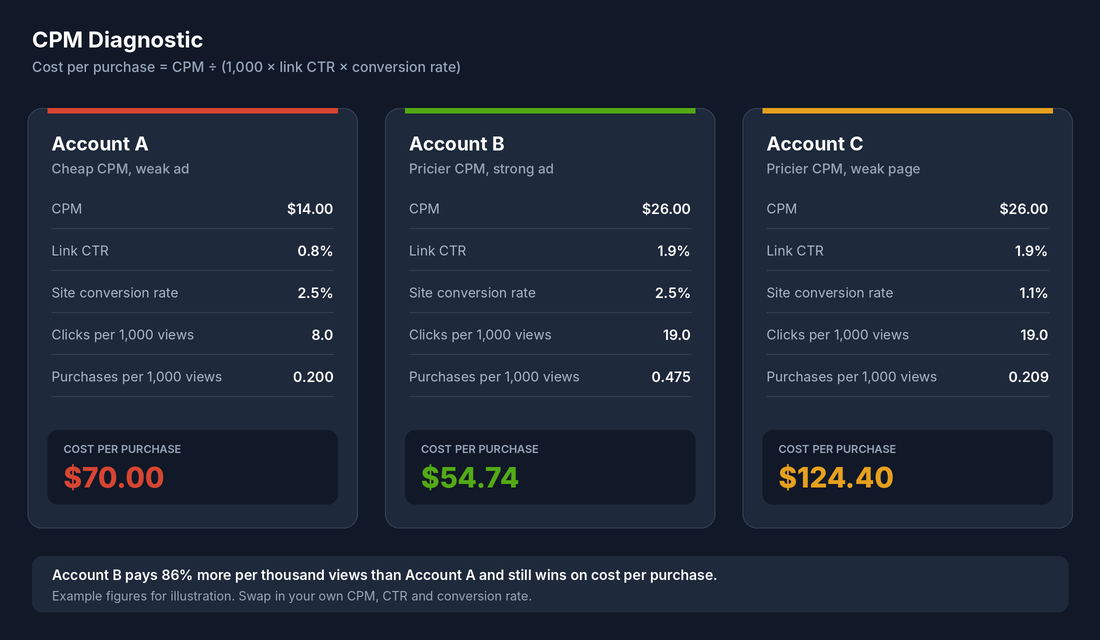
Task: Click Account B's COST PER PURCHASE caption
Action: (480, 449)
